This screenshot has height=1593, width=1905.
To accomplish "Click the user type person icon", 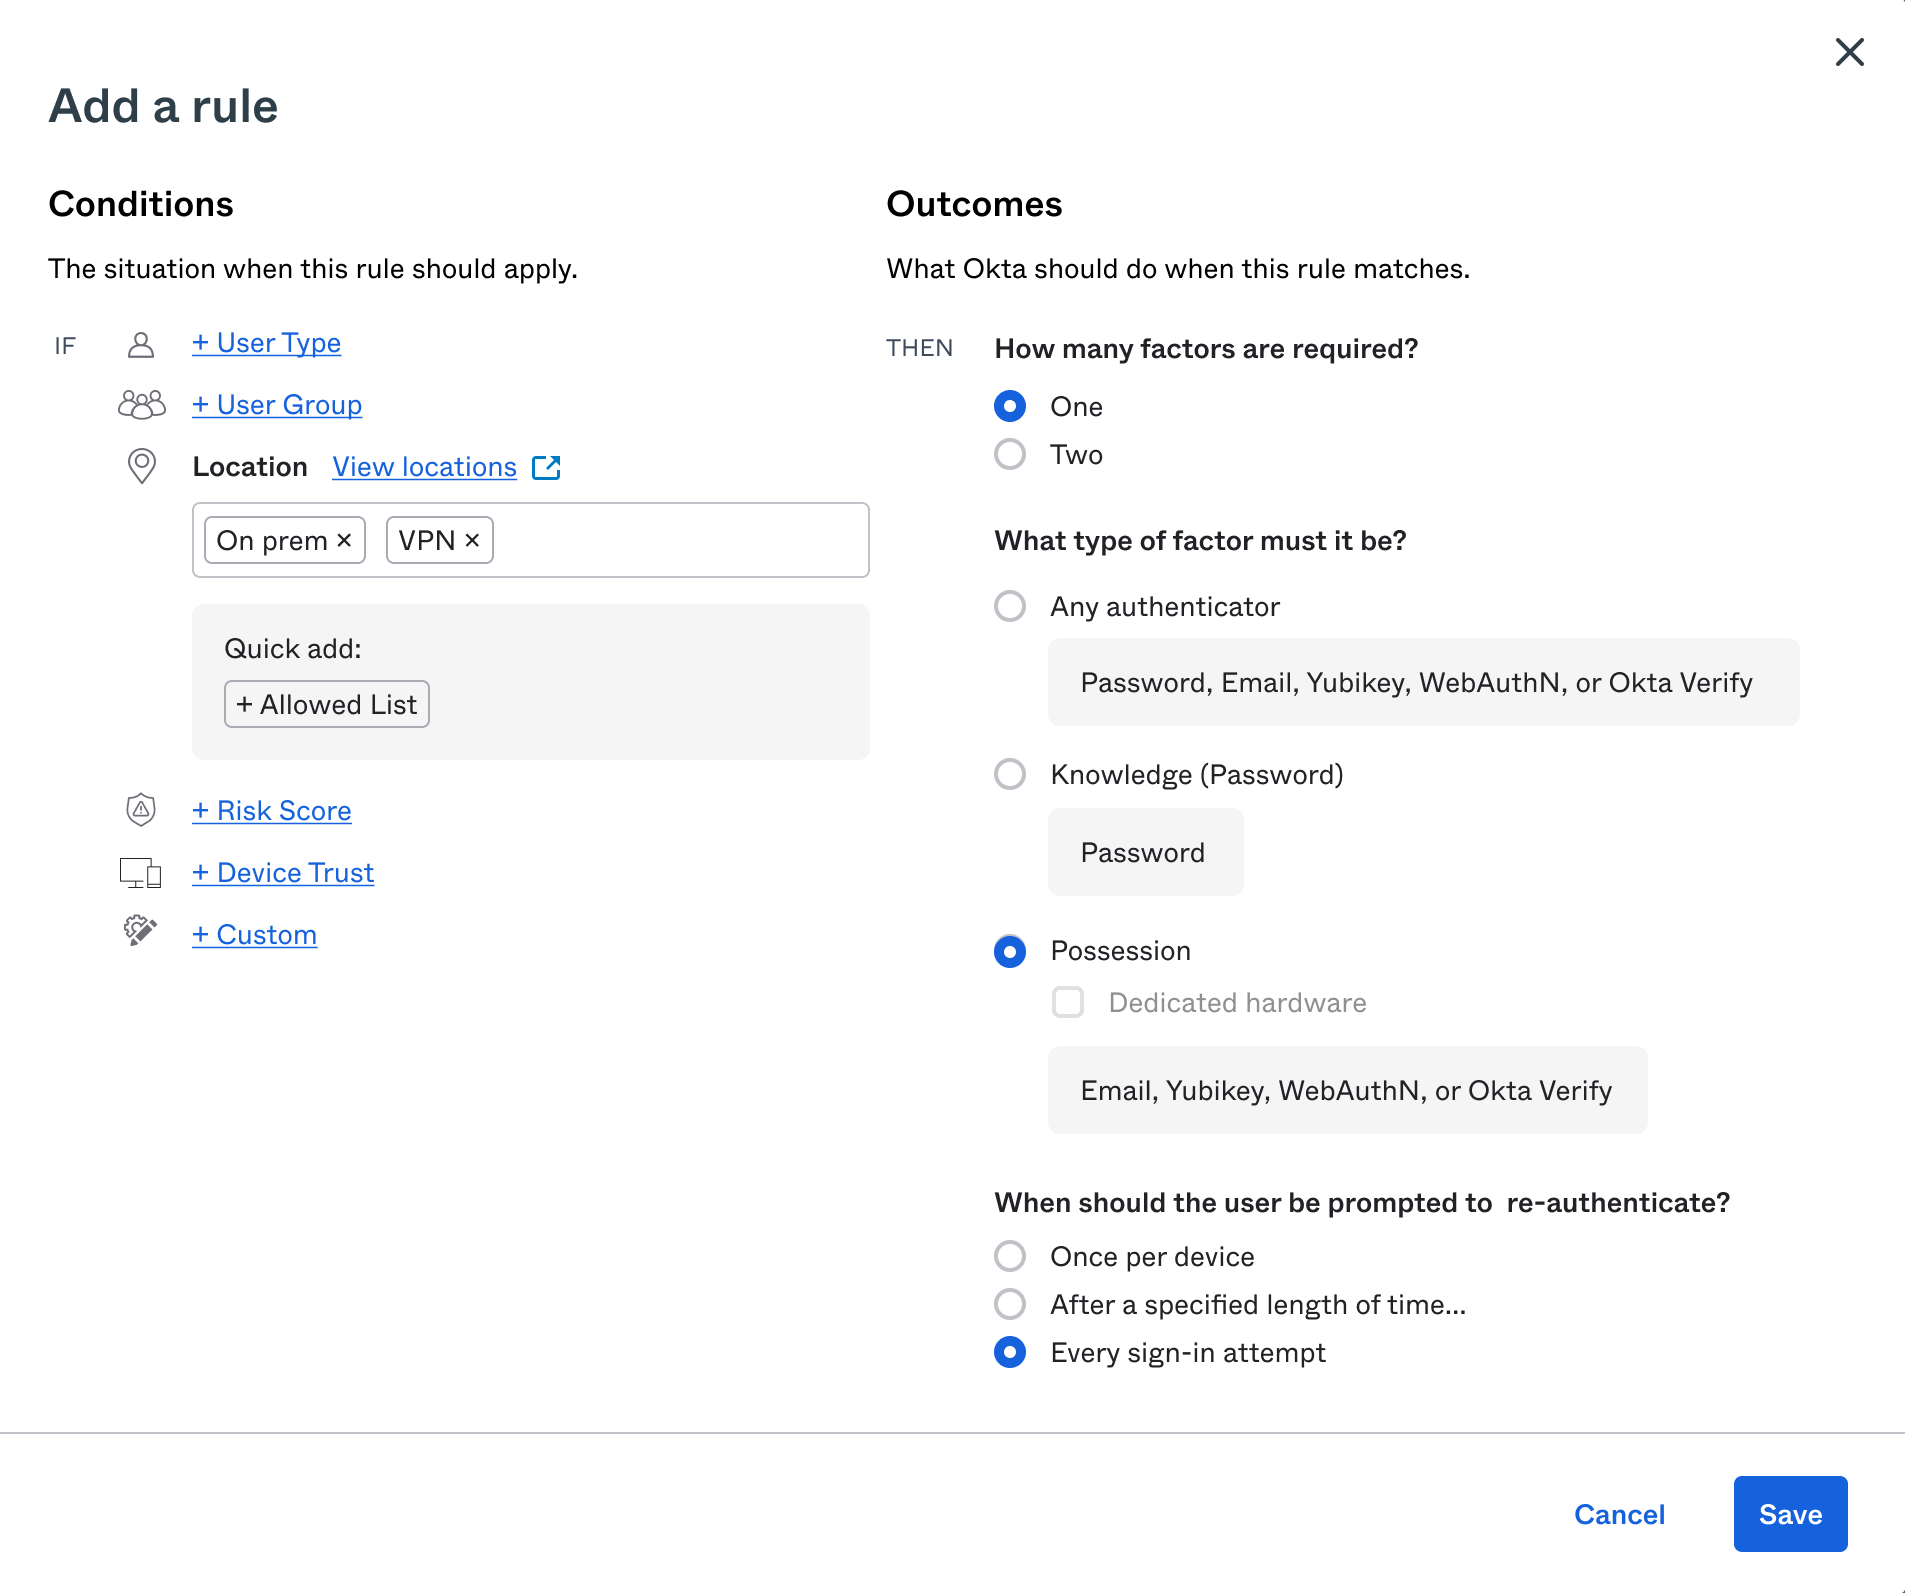I will point(140,344).
